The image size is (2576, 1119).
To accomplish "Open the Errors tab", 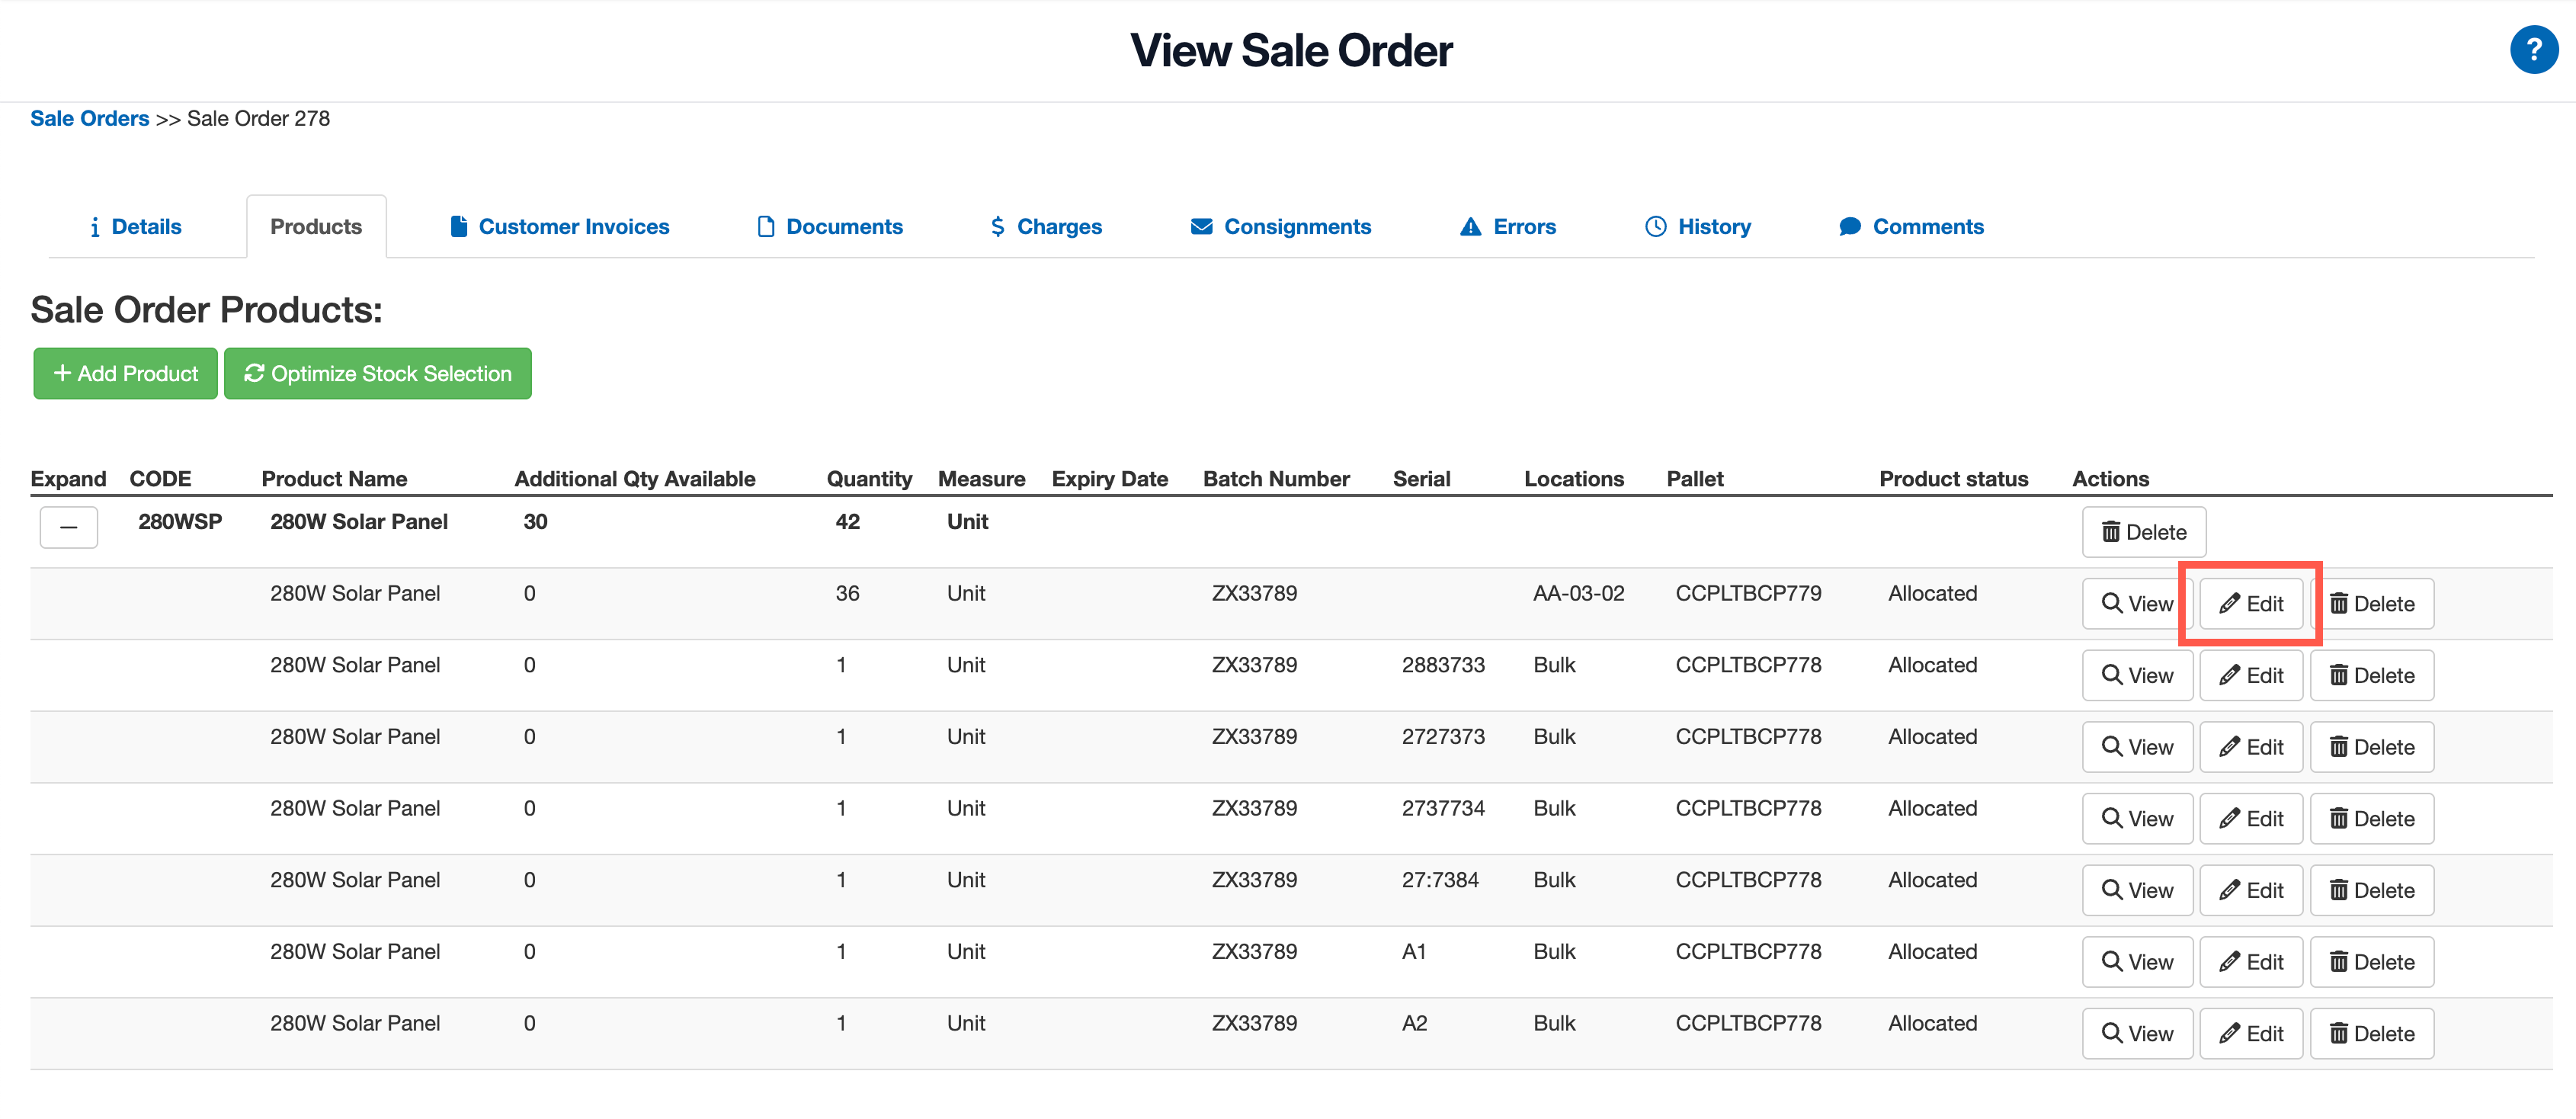I will coord(1508,227).
